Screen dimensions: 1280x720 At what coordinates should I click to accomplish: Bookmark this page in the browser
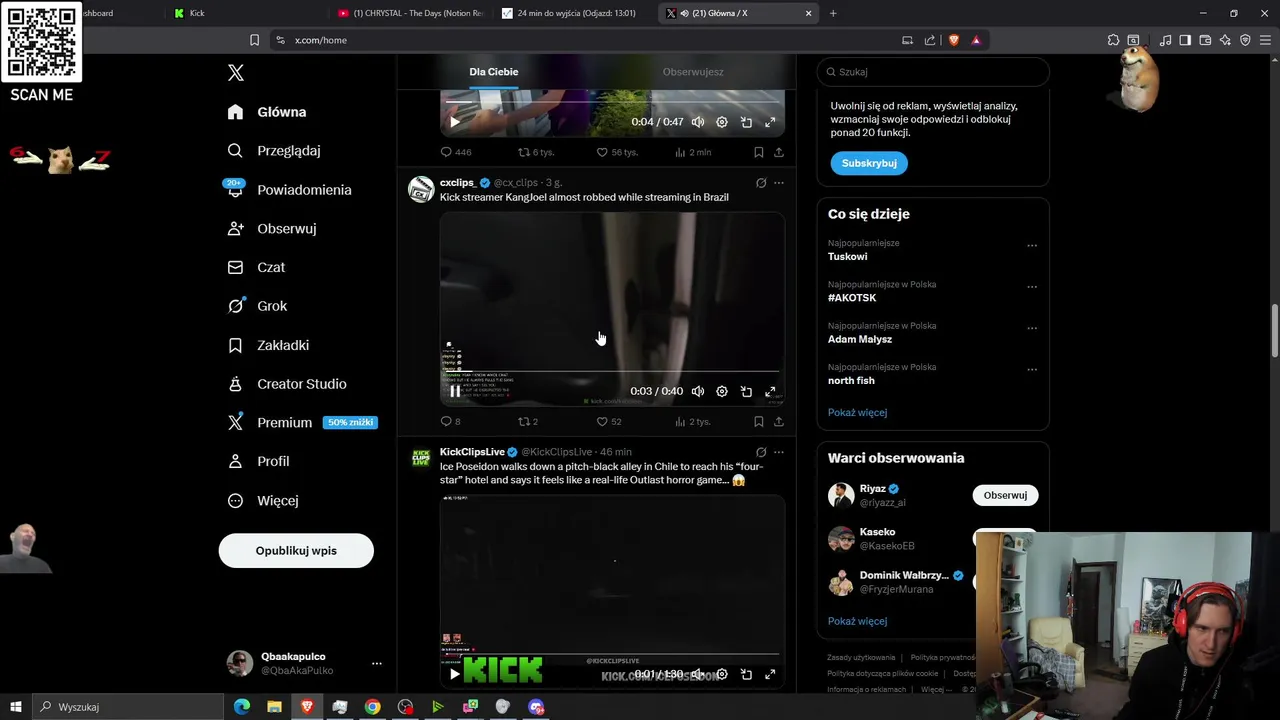254,40
